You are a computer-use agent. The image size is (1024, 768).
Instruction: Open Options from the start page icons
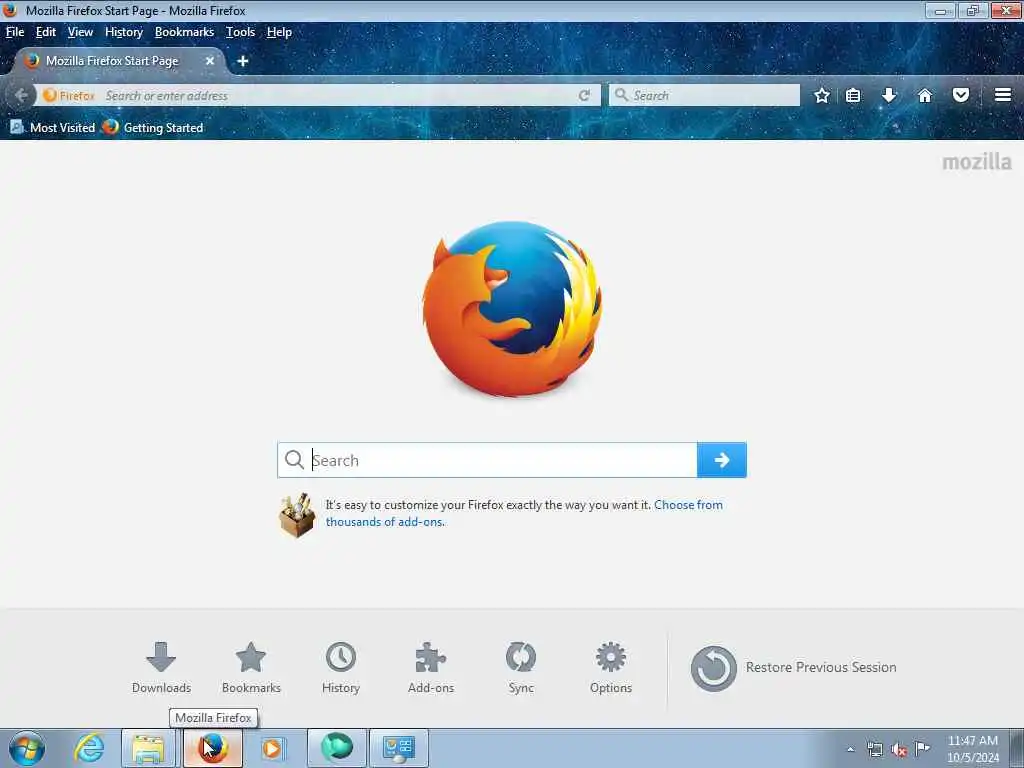(x=611, y=667)
